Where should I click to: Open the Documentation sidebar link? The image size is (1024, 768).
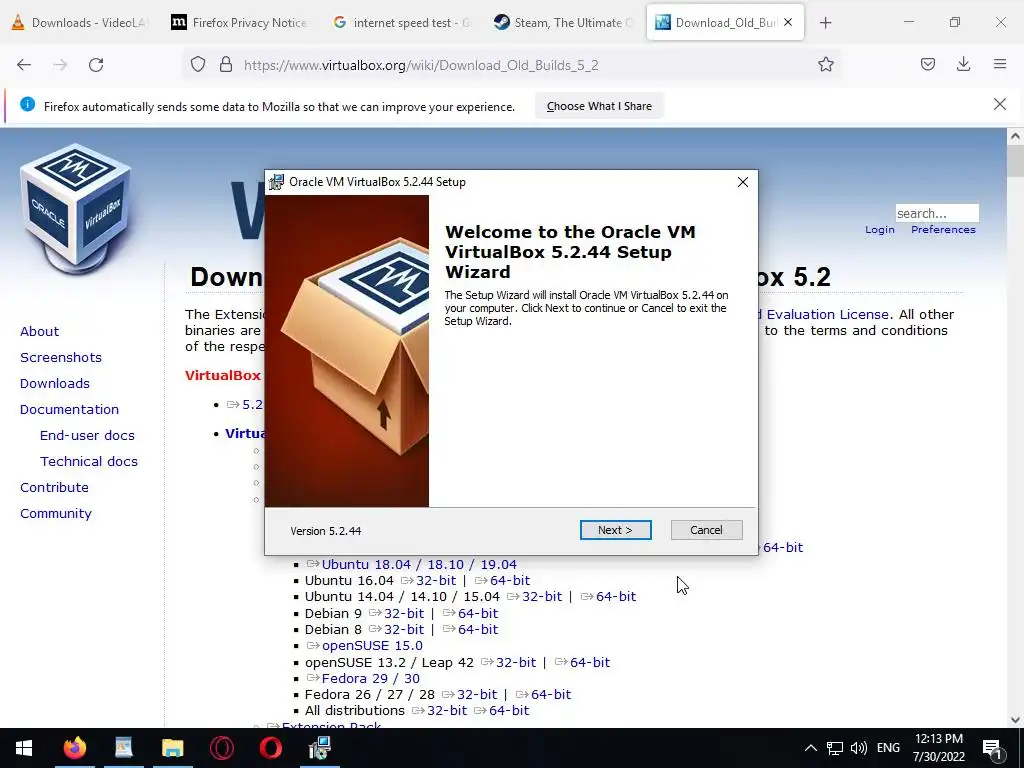(69, 409)
